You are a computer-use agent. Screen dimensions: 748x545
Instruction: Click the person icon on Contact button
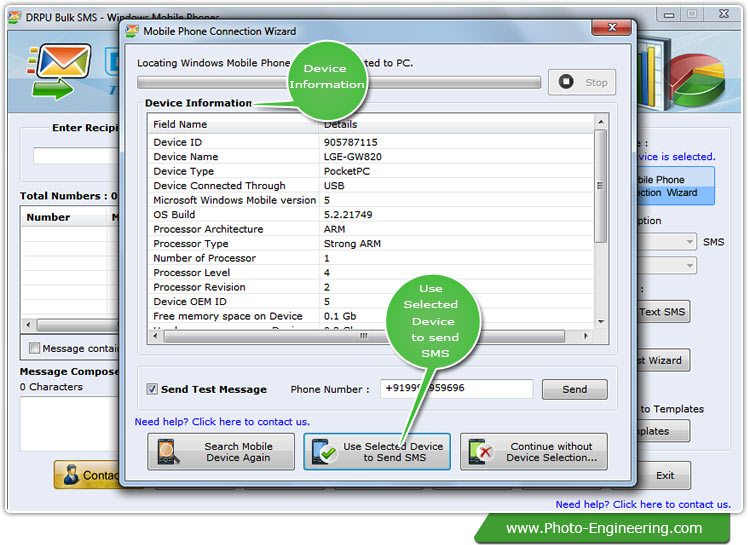72,475
